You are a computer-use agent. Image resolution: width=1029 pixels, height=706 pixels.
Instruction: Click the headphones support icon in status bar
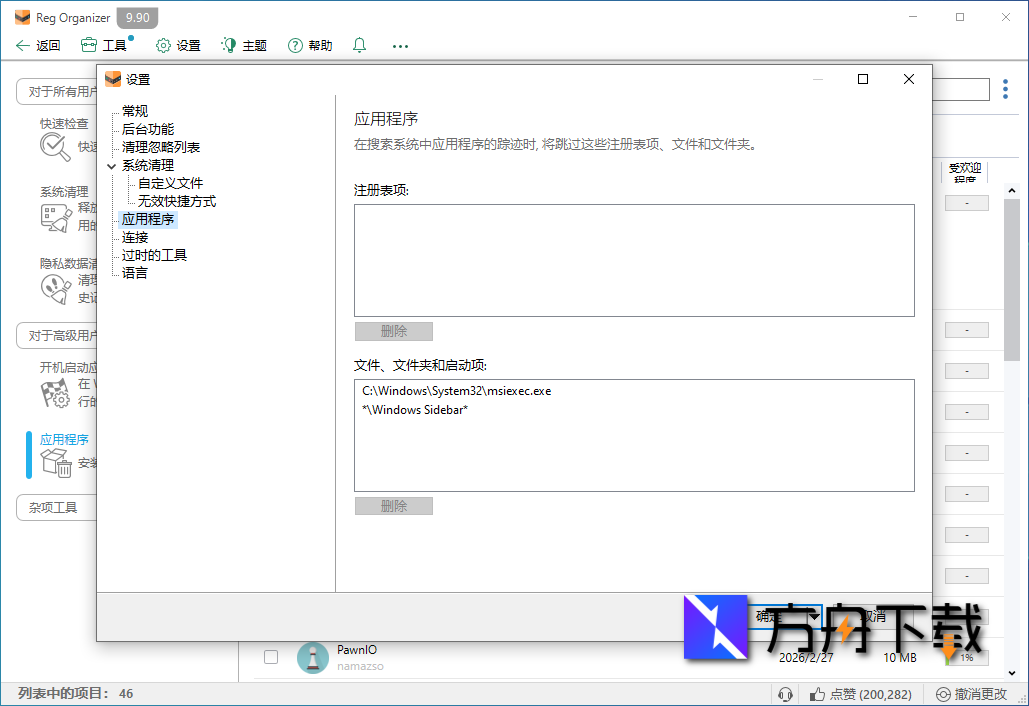[x=785, y=693]
